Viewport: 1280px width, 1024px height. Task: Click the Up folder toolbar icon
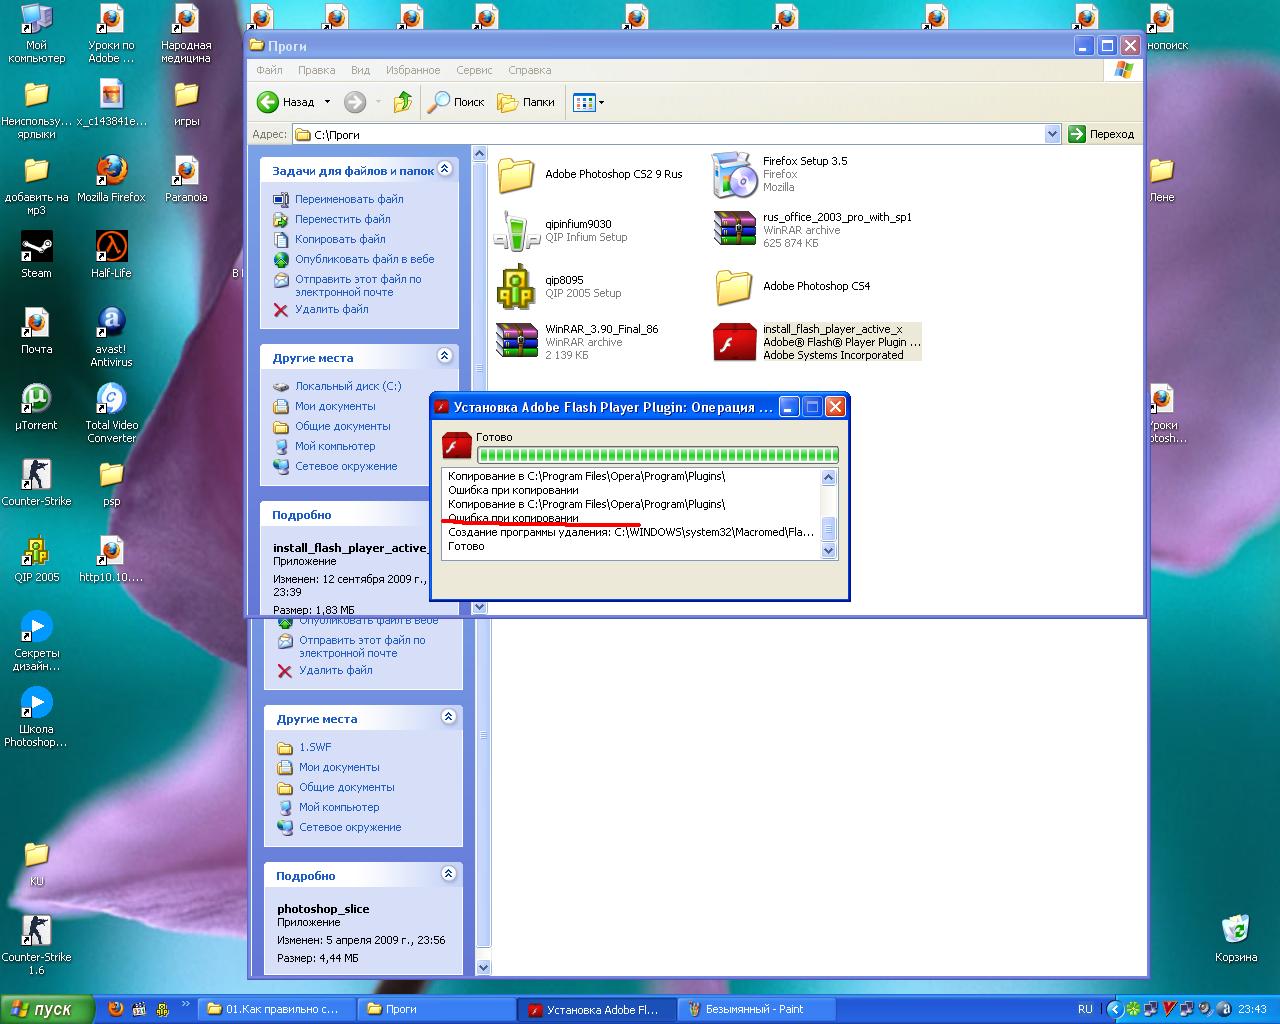[x=403, y=102]
